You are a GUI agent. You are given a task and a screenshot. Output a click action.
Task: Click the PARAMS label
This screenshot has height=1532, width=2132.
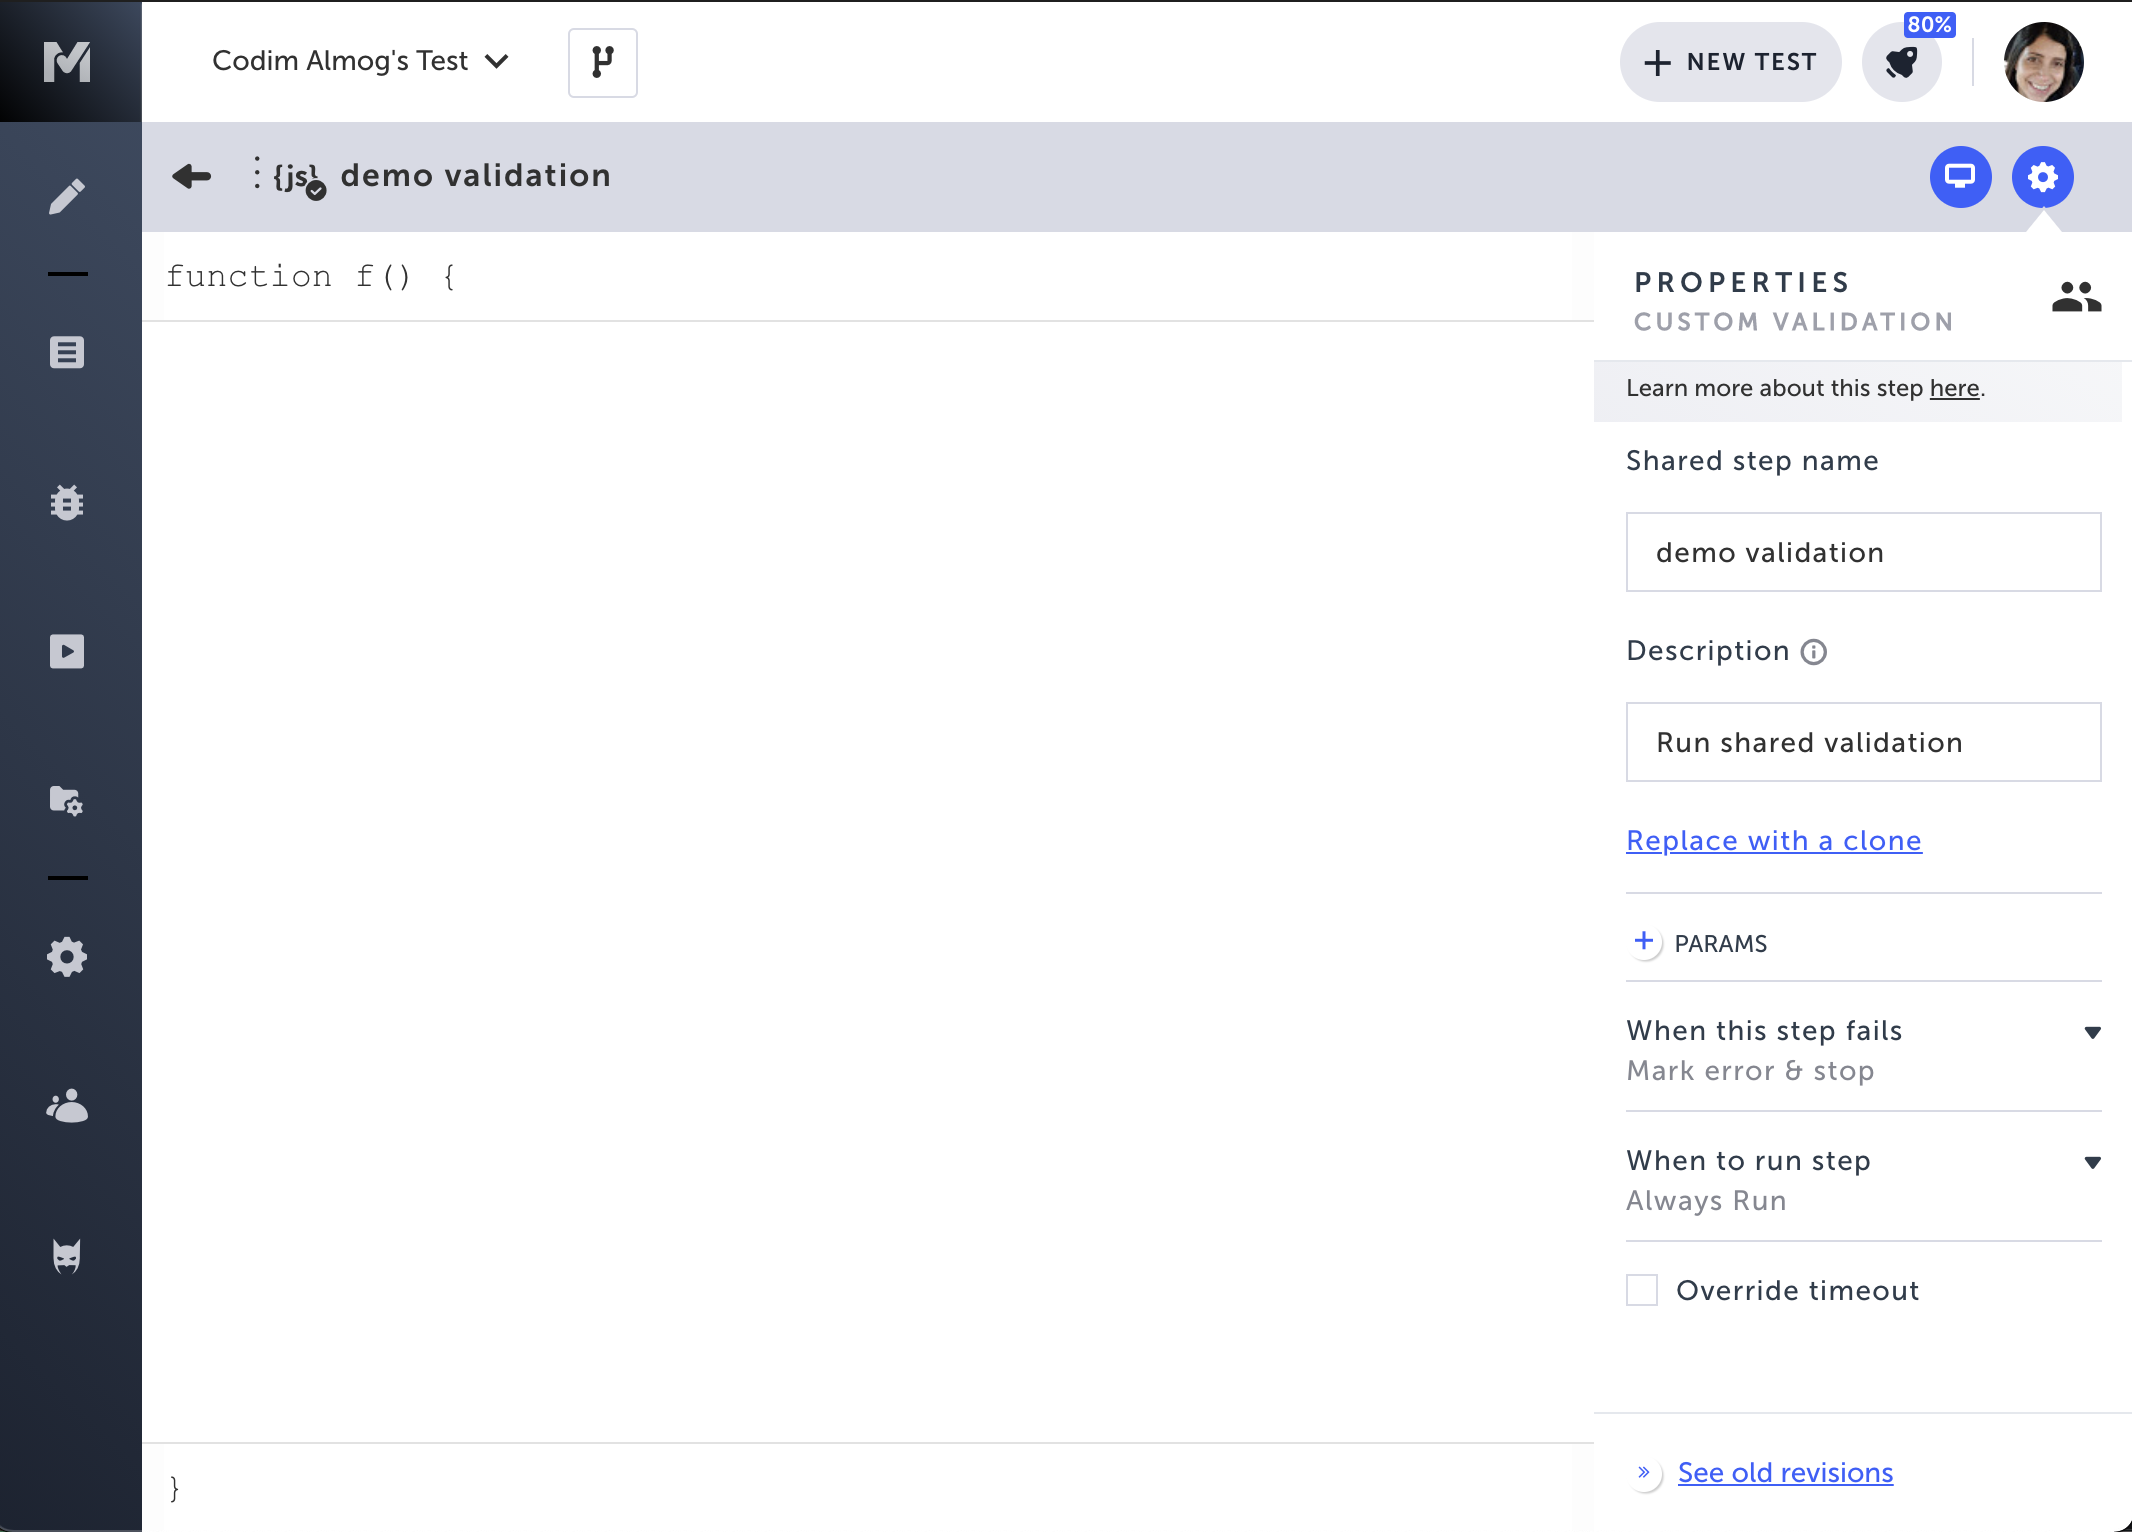tap(1720, 943)
